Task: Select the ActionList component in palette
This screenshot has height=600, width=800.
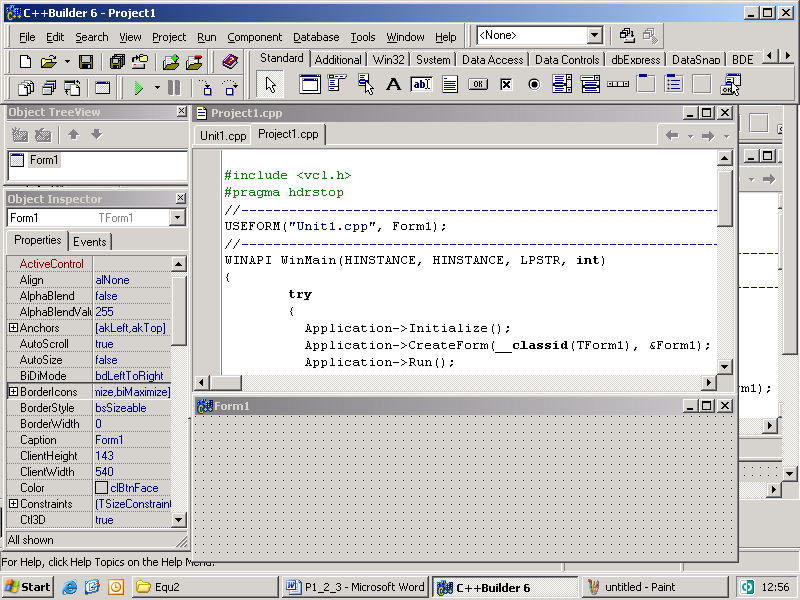Action: (x=731, y=84)
